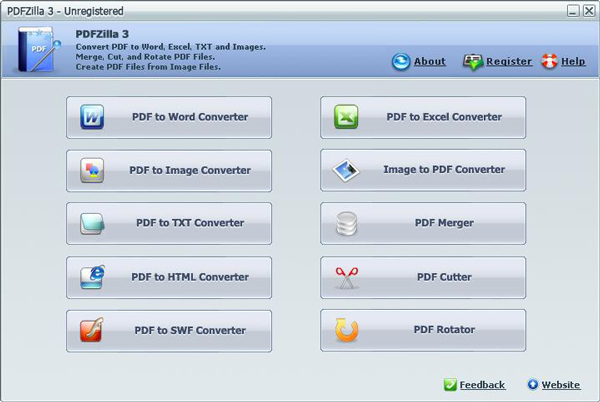Open the Help link

pyautogui.click(x=573, y=62)
